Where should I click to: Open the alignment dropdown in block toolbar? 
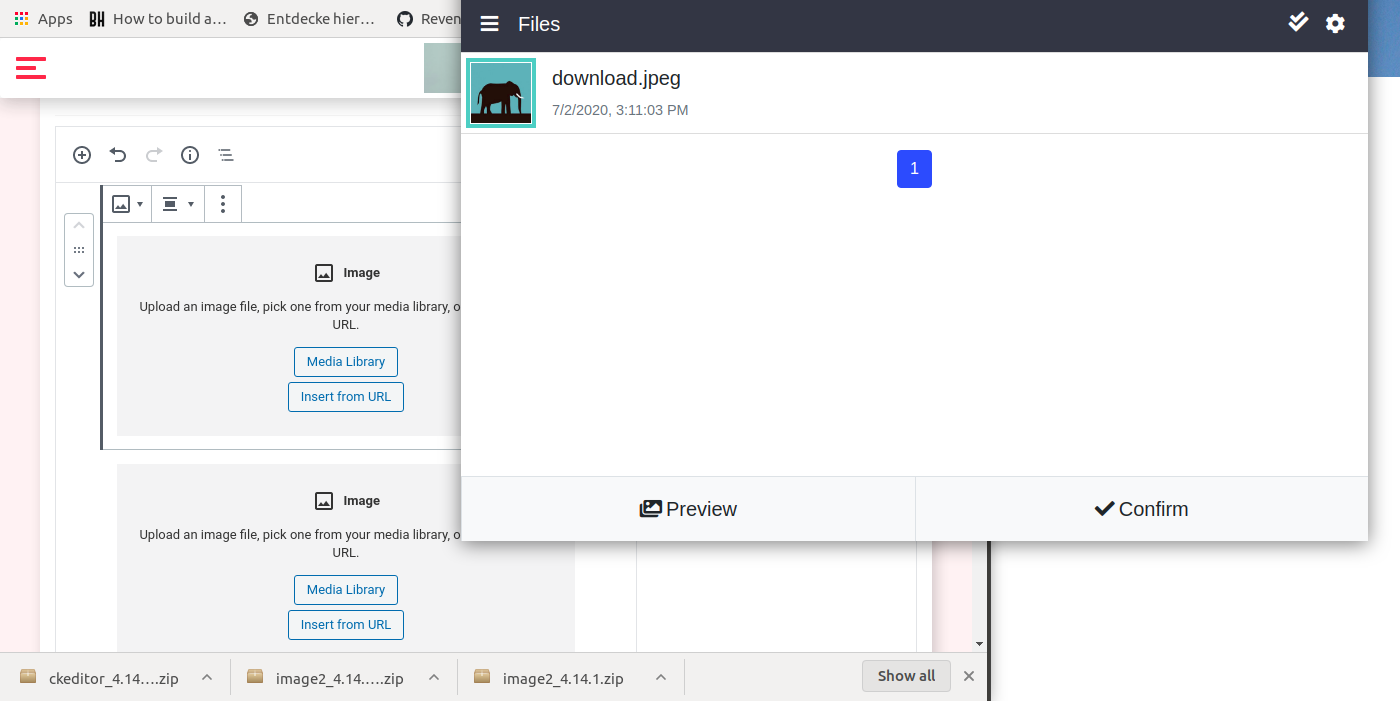coord(177,203)
